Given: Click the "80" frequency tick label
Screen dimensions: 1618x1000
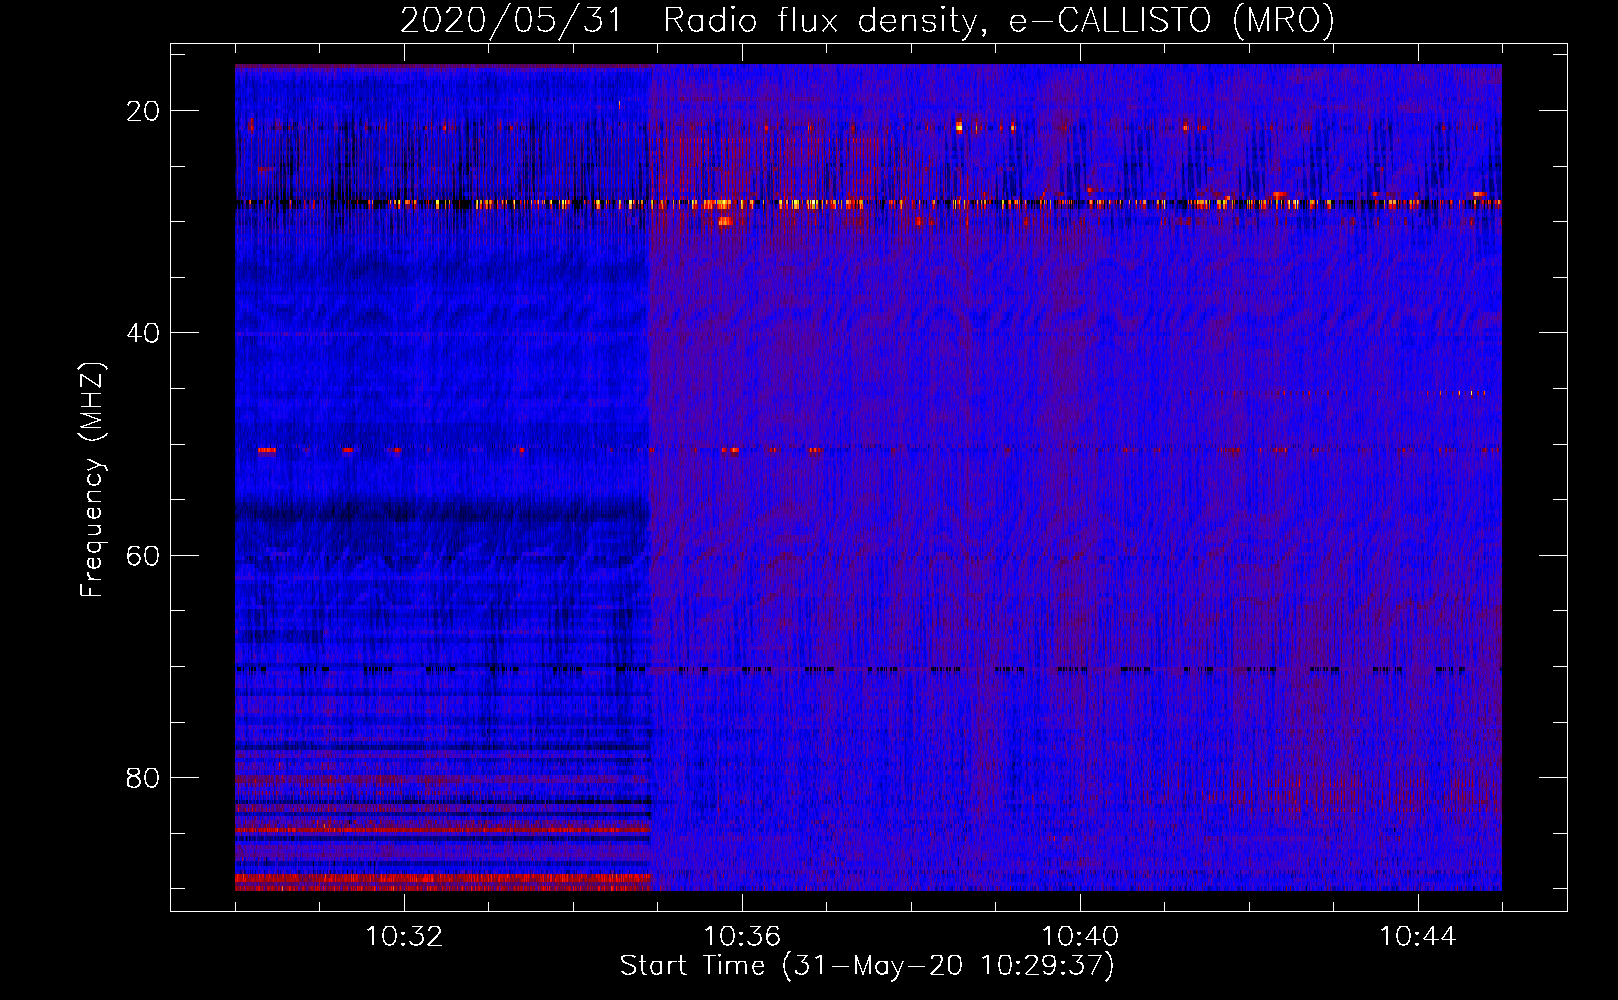Looking at the screenshot, I should [x=143, y=777].
